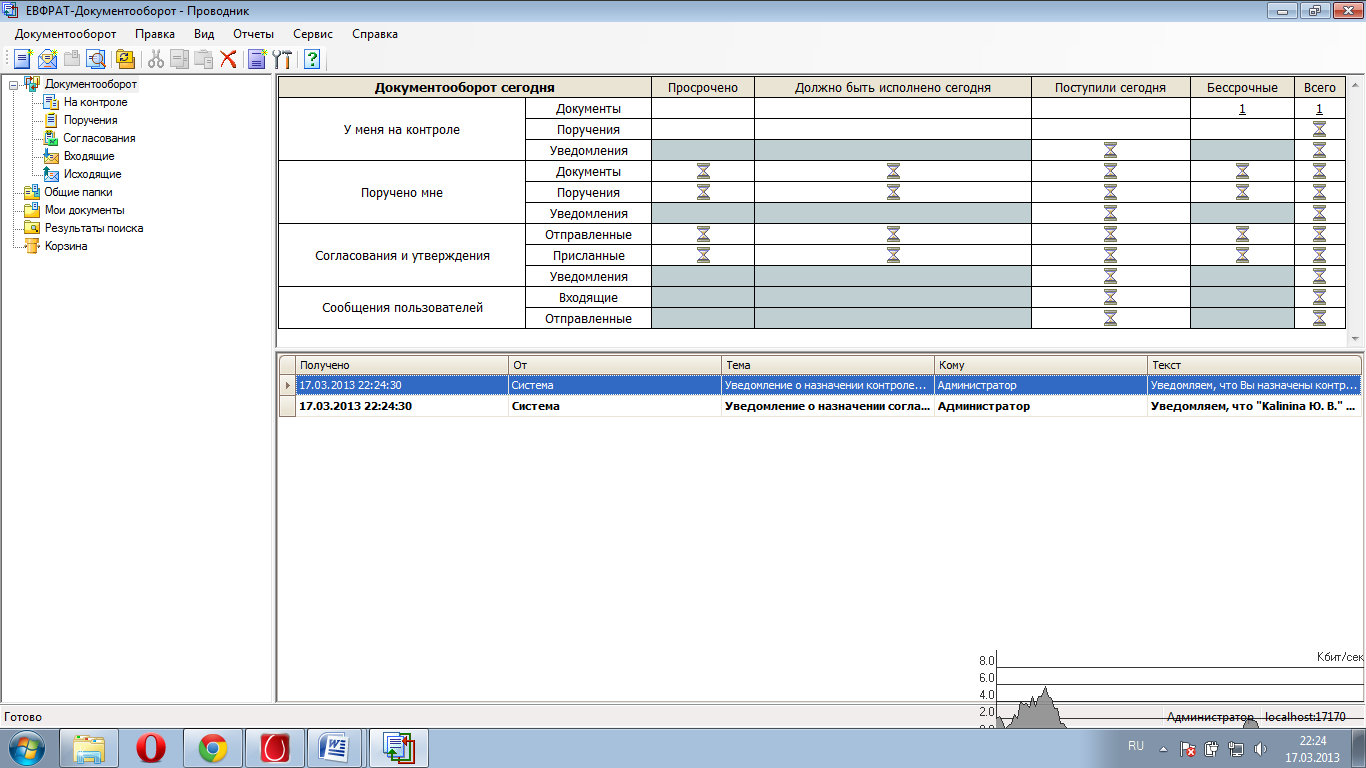The image size is (1366, 768).
Task: Click the text cell mentioning Kalinina Ю. В.
Action: click(1254, 406)
